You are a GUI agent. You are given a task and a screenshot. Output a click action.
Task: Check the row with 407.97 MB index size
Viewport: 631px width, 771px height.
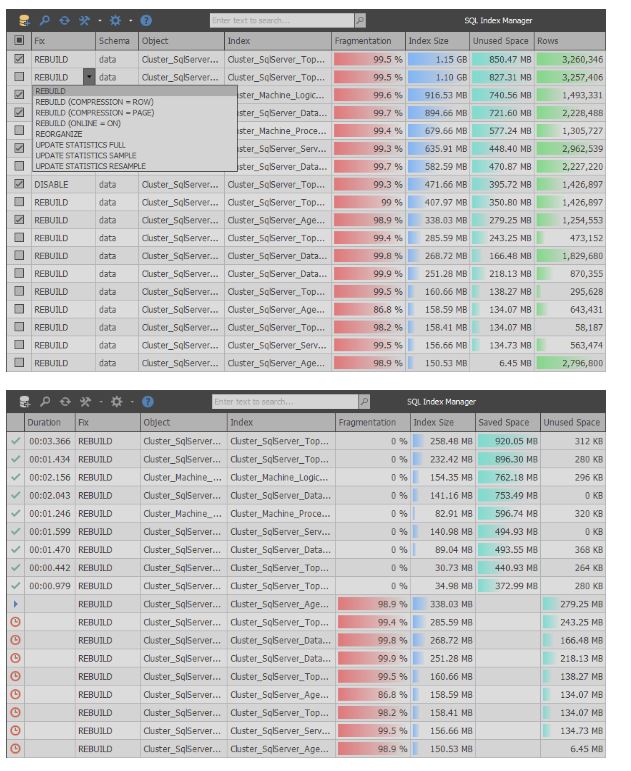[19, 202]
